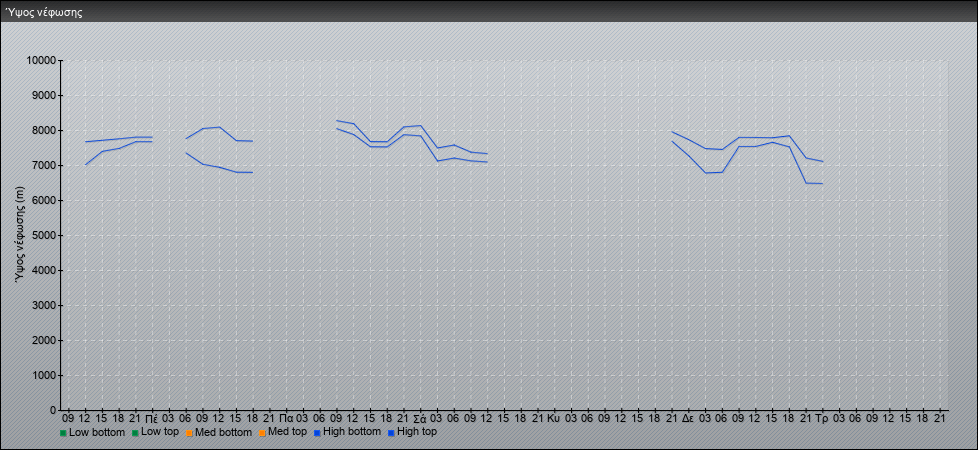Click the Ύψος νέφωσης panel title
This screenshot has height=450, width=978.
43,12
